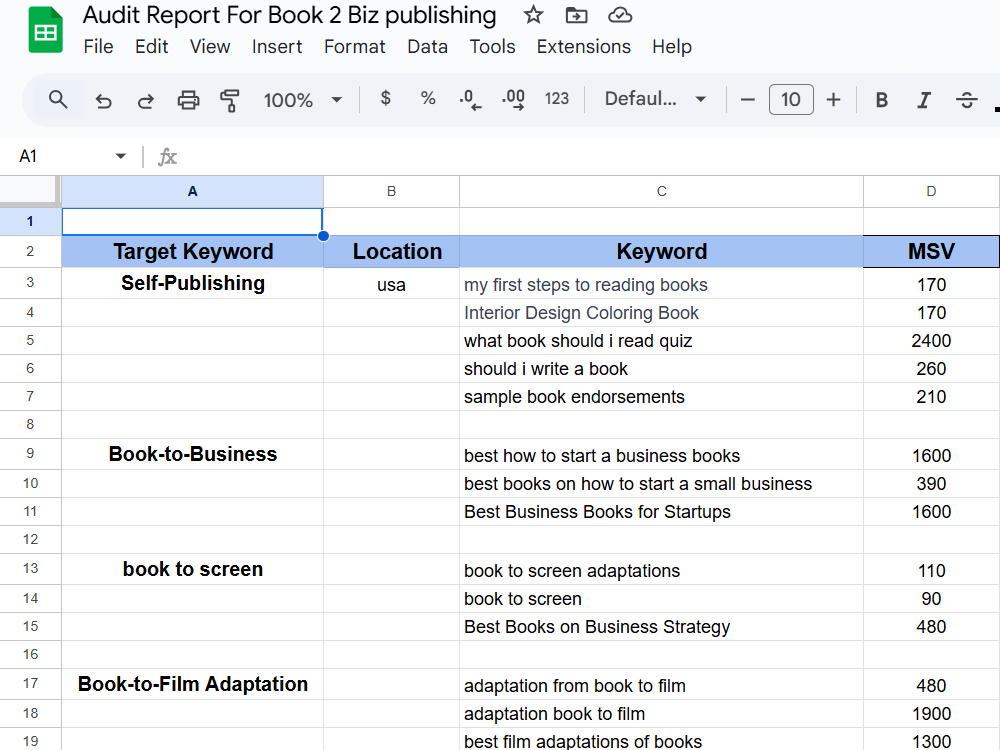Check the cloud save status icon
1000x750 pixels.
[620, 15]
